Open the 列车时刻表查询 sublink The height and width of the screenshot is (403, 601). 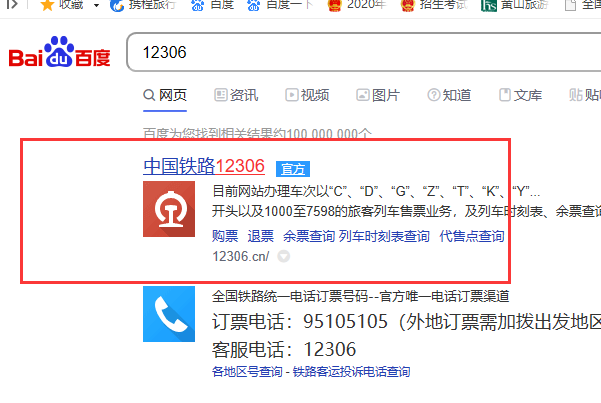pyautogui.click(x=384, y=236)
